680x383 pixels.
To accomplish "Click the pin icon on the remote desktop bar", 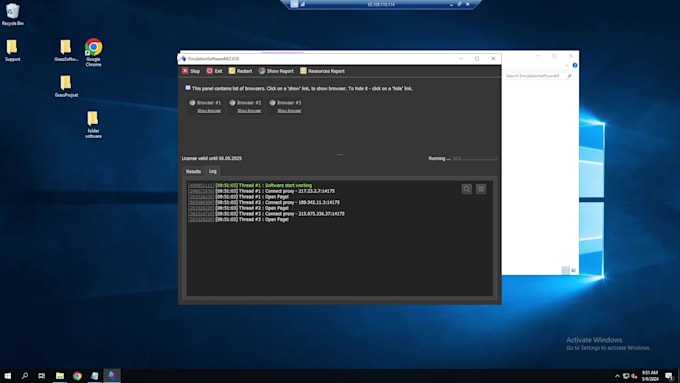I will (294, 4).
